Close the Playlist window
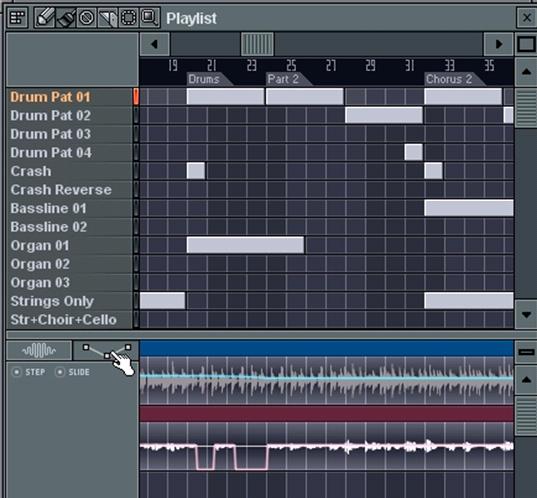This screenshot has width=537, height=498. 526,17
